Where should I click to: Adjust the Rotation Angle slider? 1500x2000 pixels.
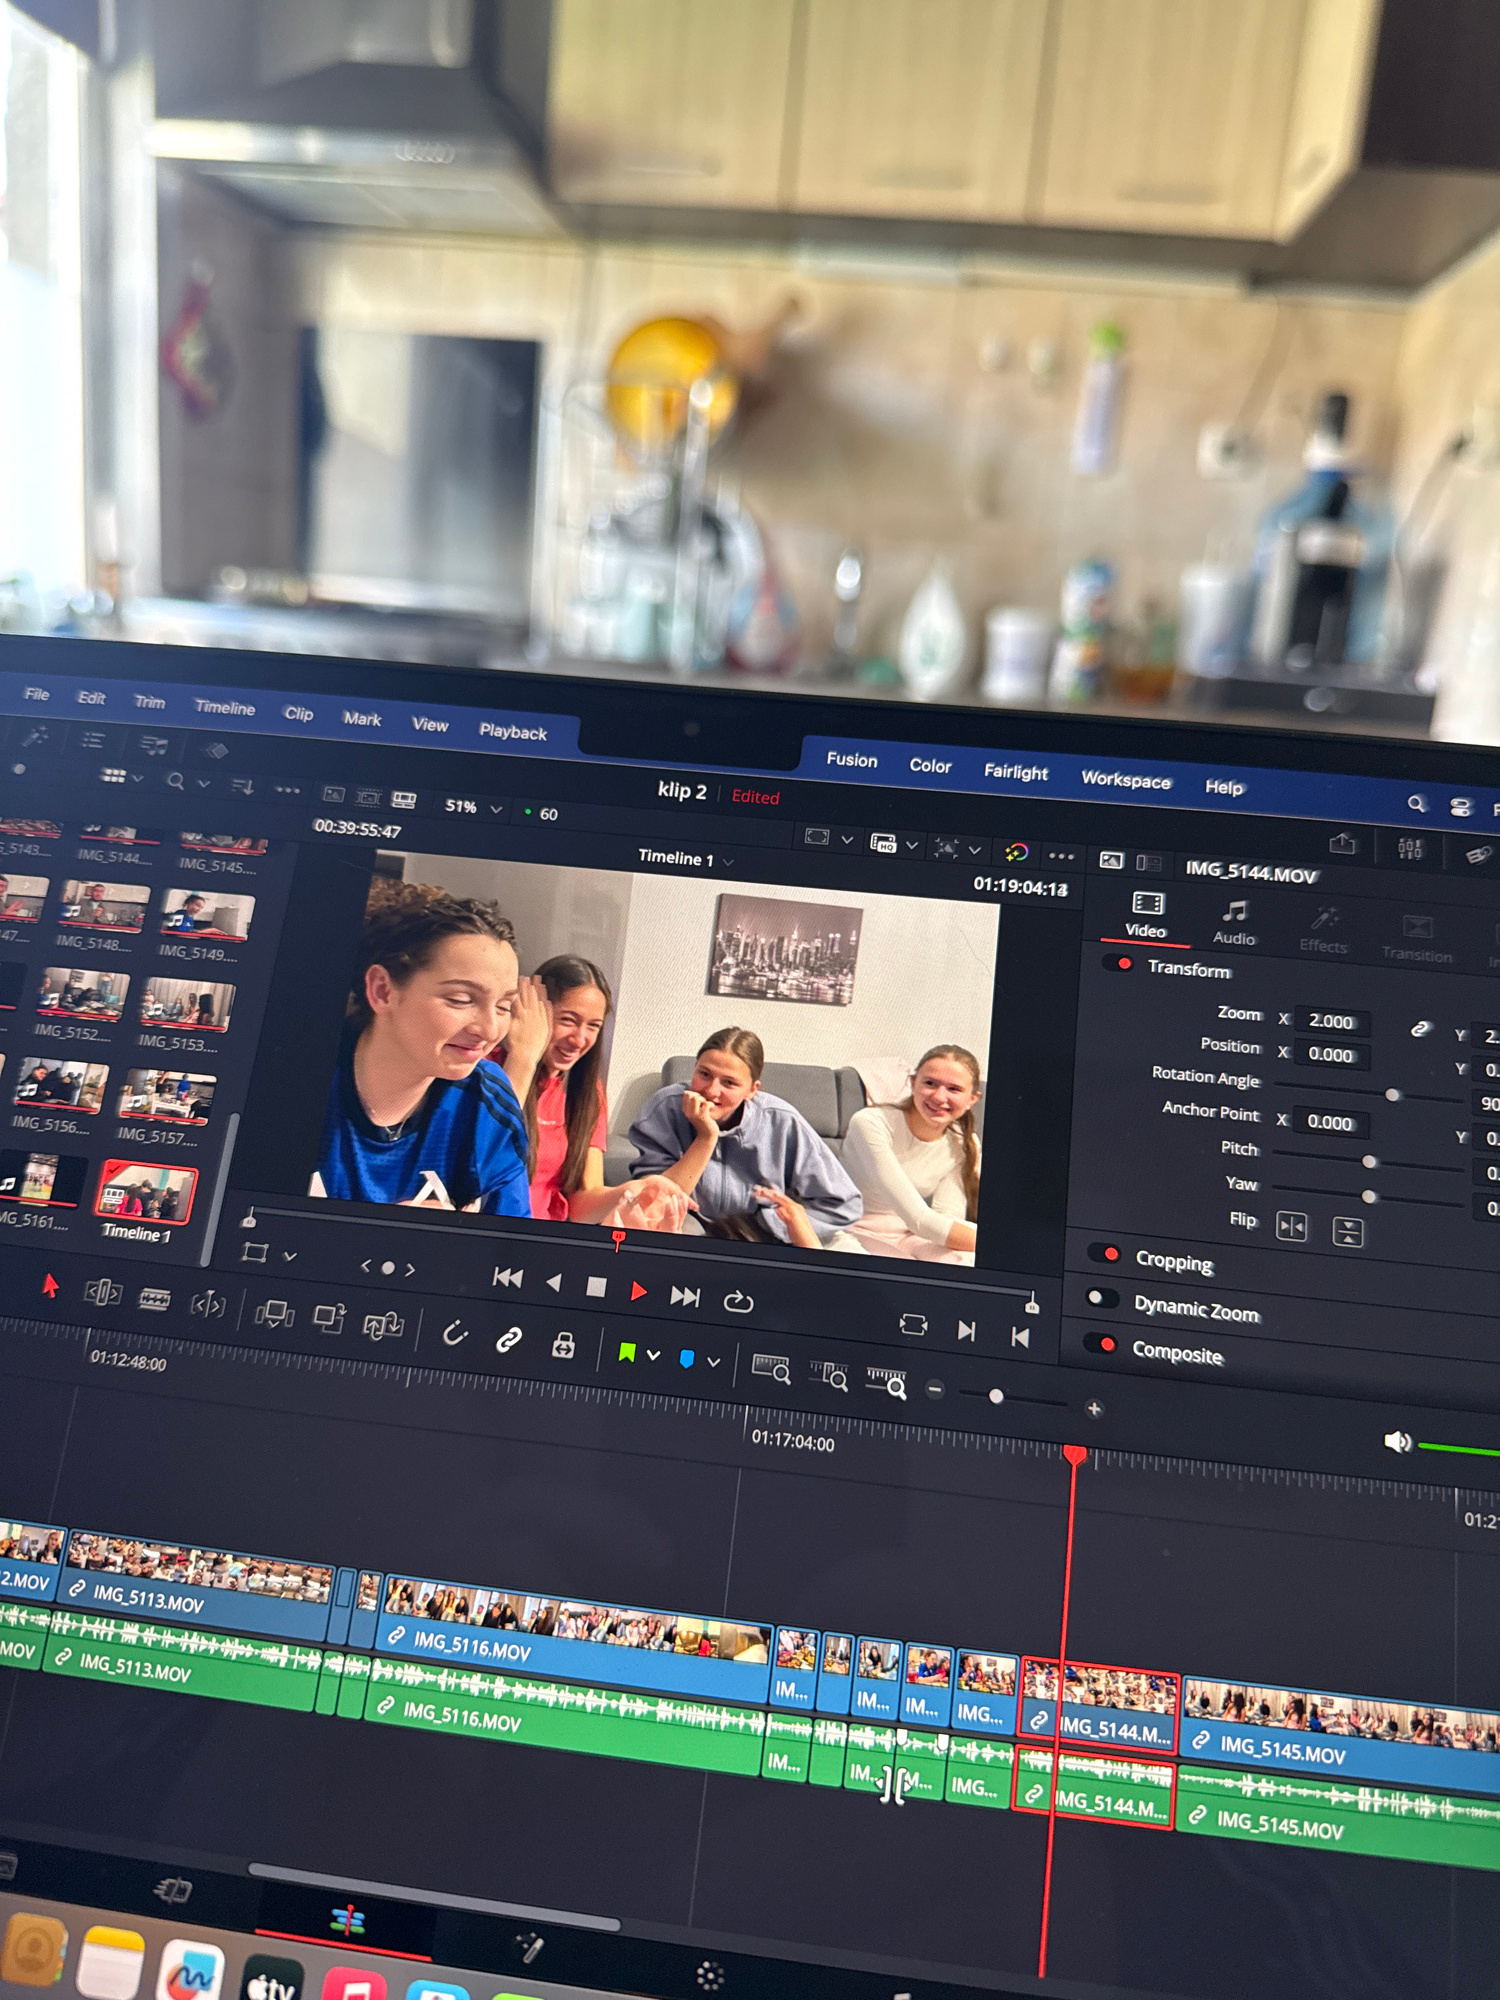1392,1095
